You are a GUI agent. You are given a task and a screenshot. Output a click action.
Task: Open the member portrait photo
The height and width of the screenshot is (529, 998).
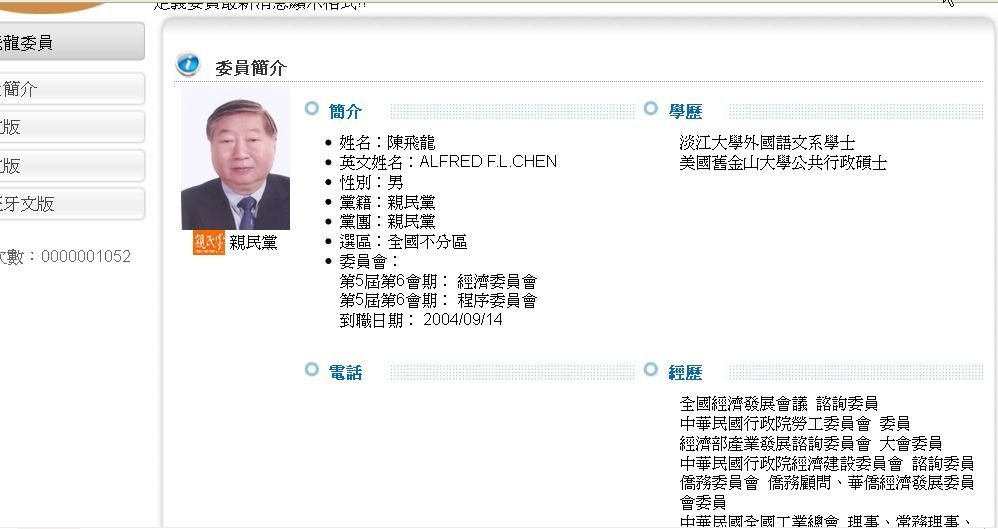tap(236, 163)
